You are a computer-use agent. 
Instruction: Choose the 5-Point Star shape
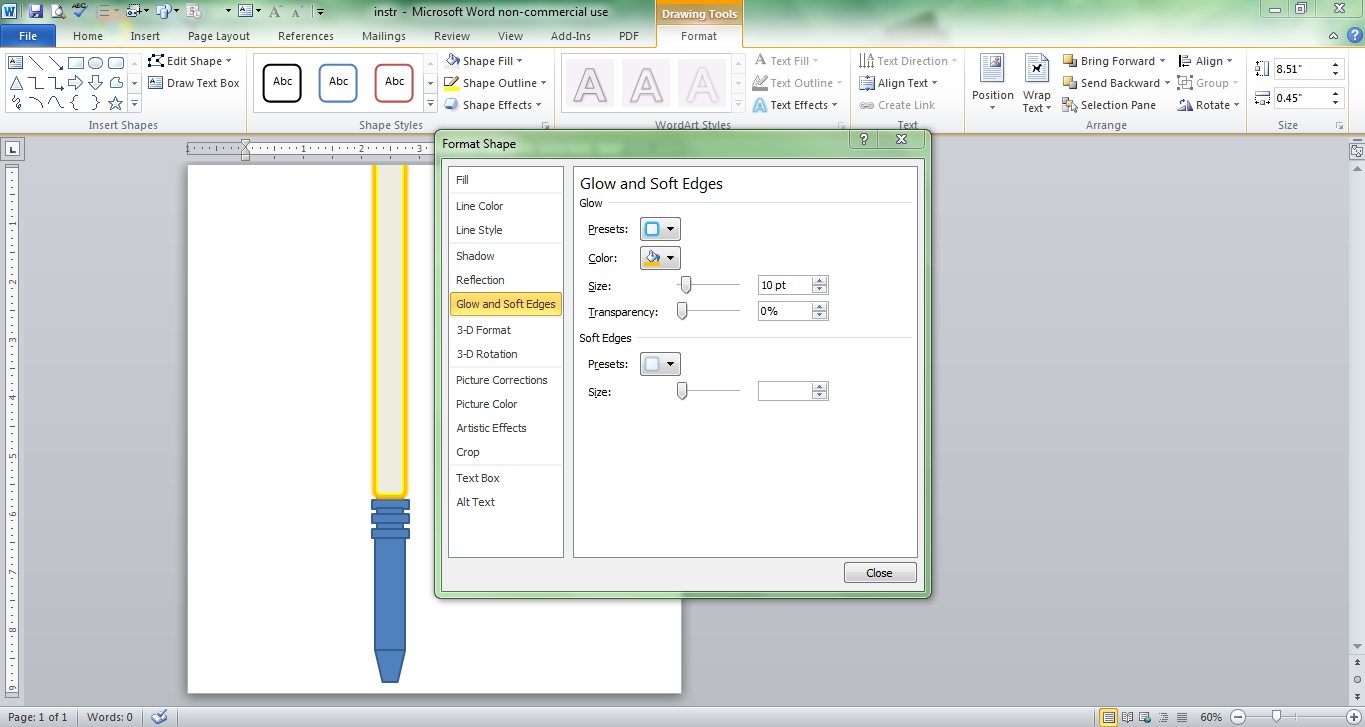pos(116,102)
